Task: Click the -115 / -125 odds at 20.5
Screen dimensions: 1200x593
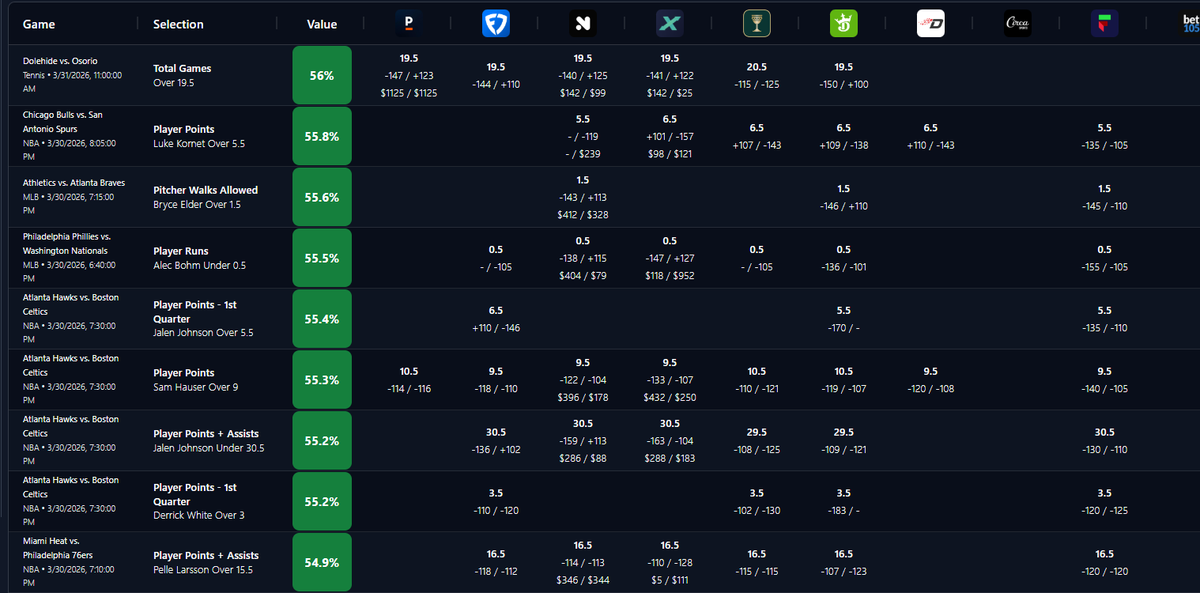Action: pyautogui.click(x=757, y=84)
